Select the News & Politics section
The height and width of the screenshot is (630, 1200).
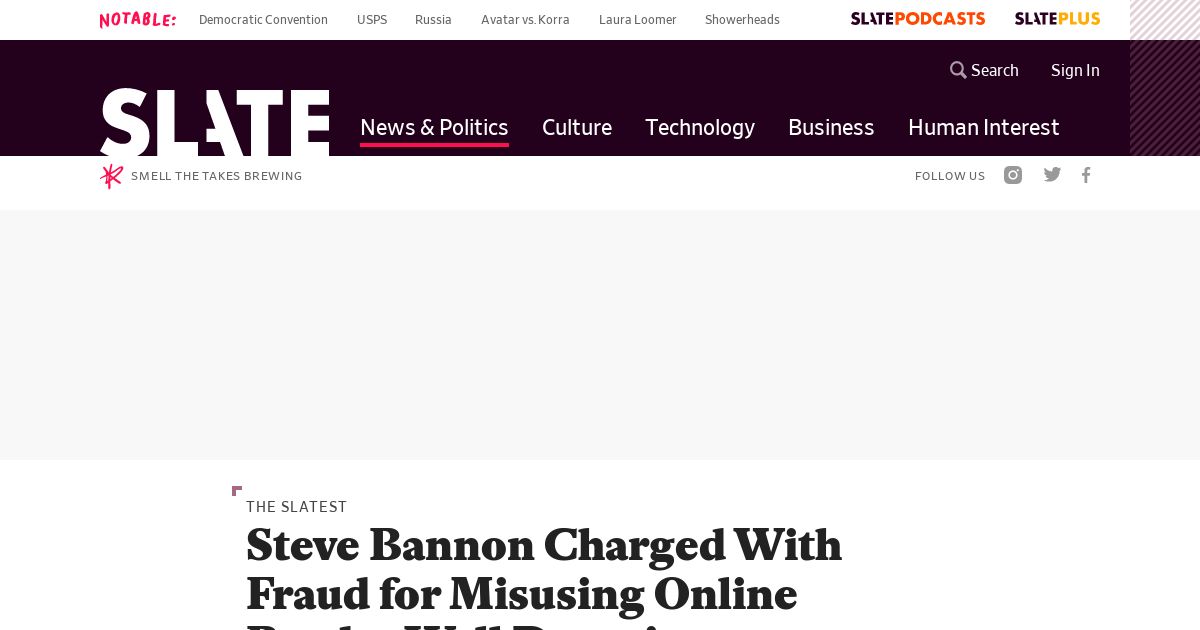click(434, 127)
